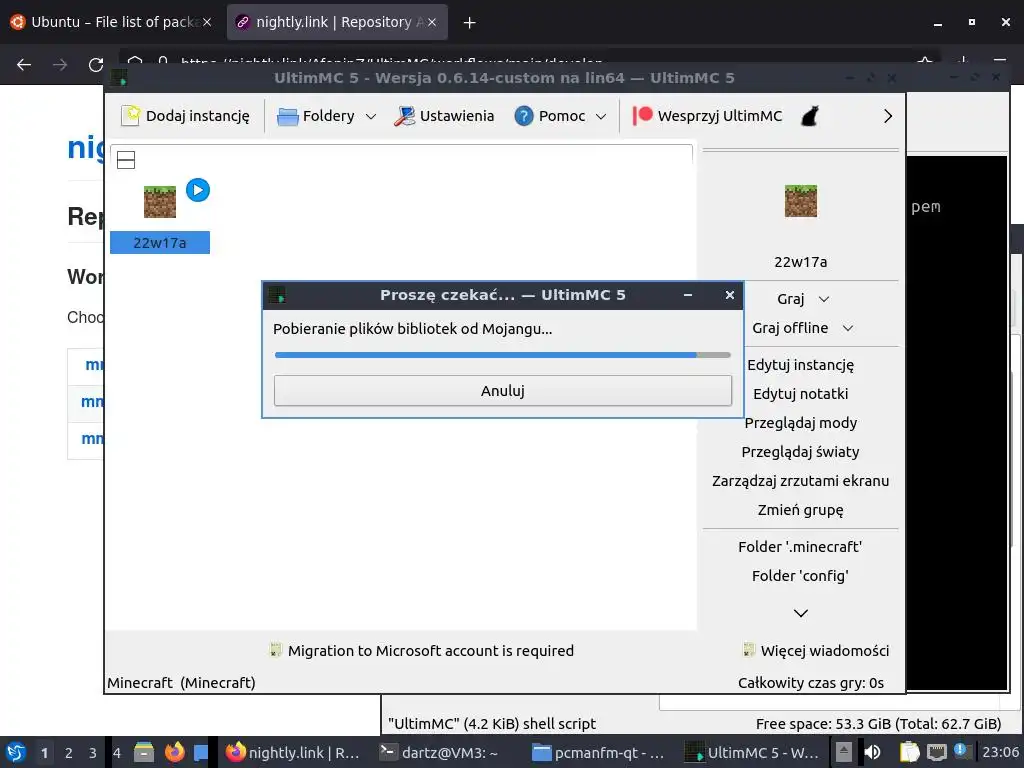The width and height of the screenshot is (1024, 768).
Task: Close the Ubuntu File list tab
Action: (207, 22)
